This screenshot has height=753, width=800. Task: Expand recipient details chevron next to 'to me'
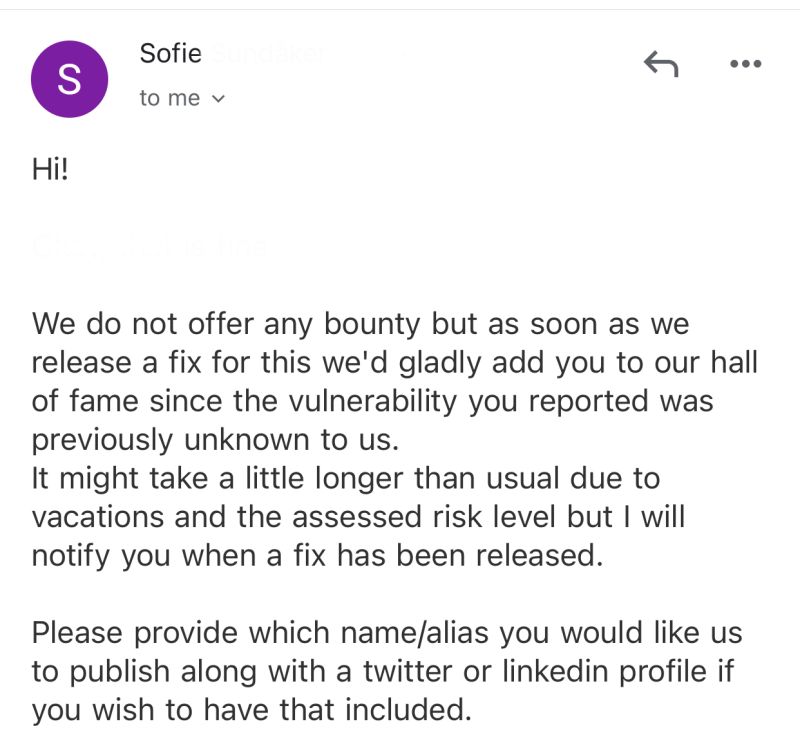coord(219,99)
